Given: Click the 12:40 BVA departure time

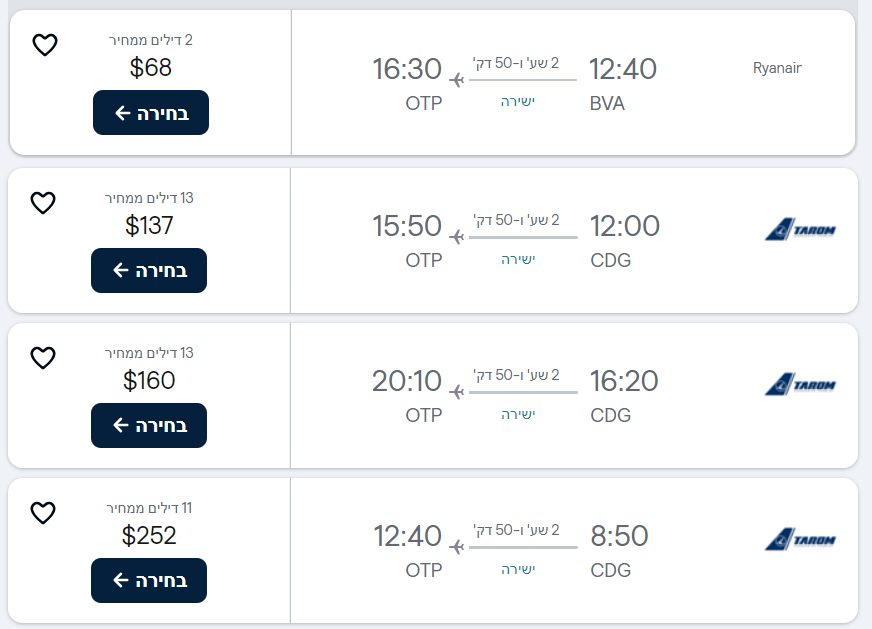Looking at the screenshot, I should (622, 69).
